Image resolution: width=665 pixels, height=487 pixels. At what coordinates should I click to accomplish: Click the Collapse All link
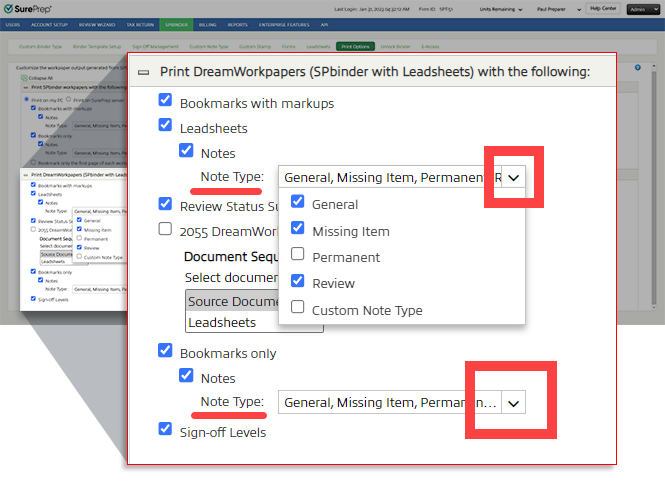[41, 78]
